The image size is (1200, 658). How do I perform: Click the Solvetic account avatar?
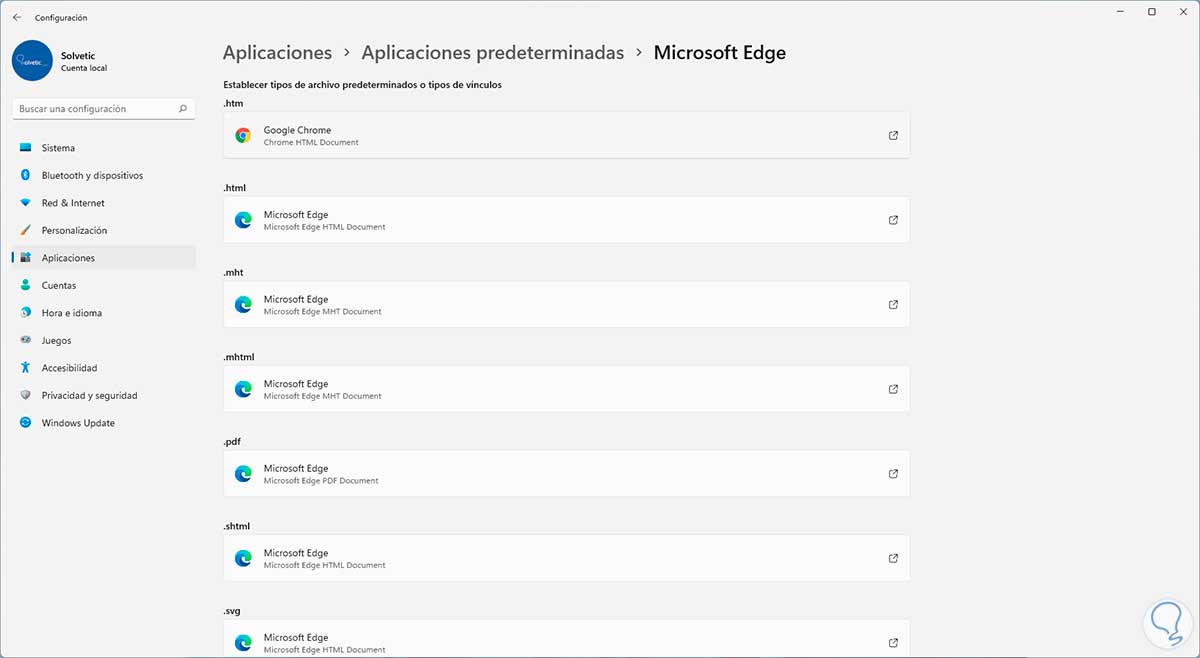tap(32, 60)
